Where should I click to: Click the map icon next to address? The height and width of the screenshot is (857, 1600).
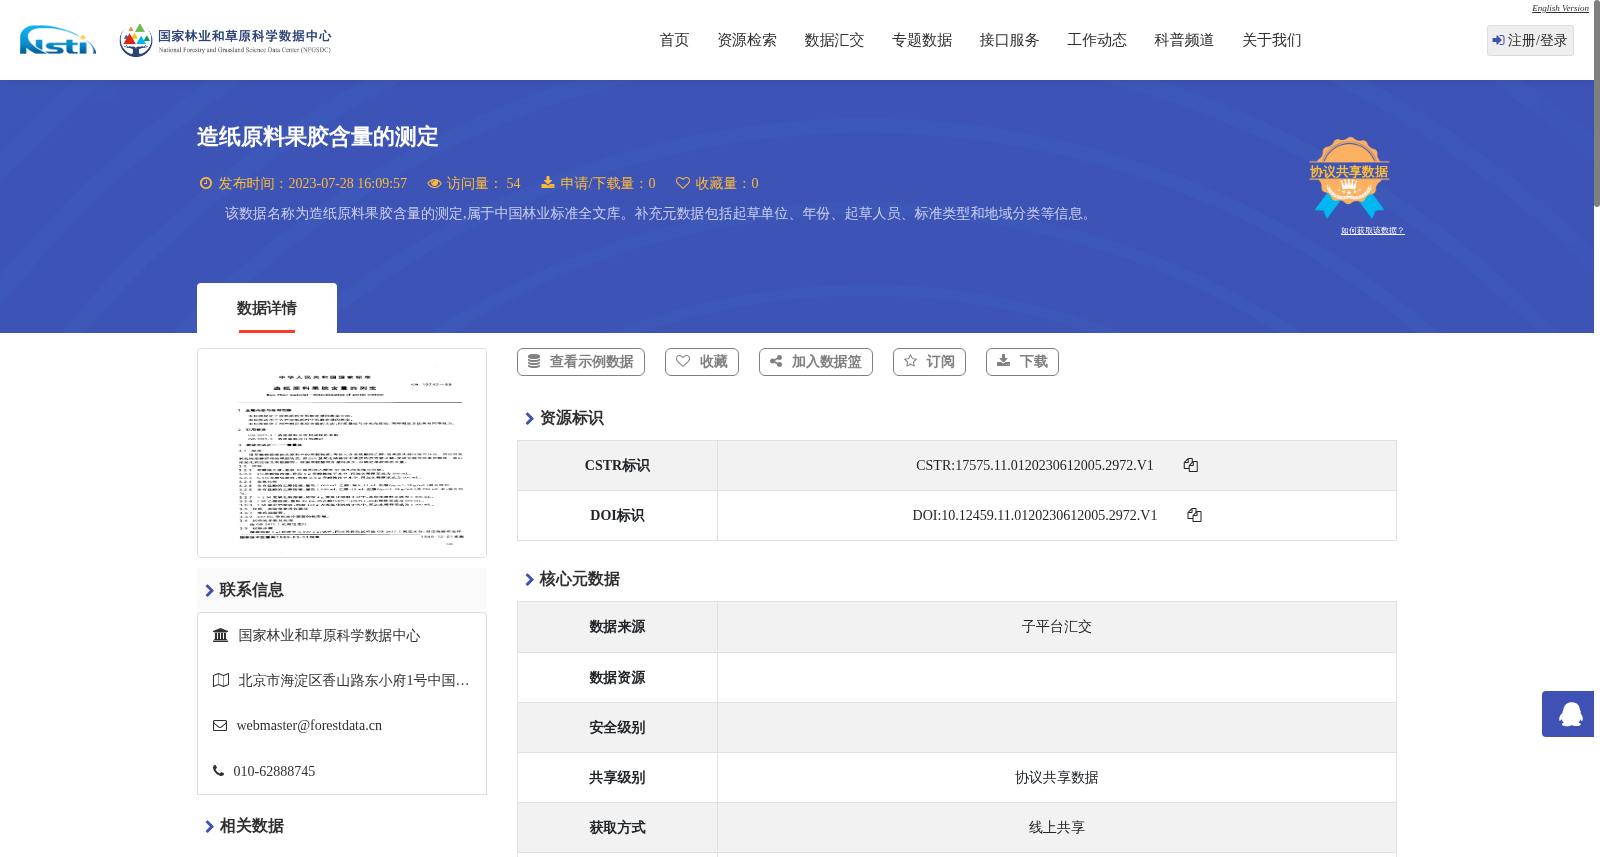[221, 680]
